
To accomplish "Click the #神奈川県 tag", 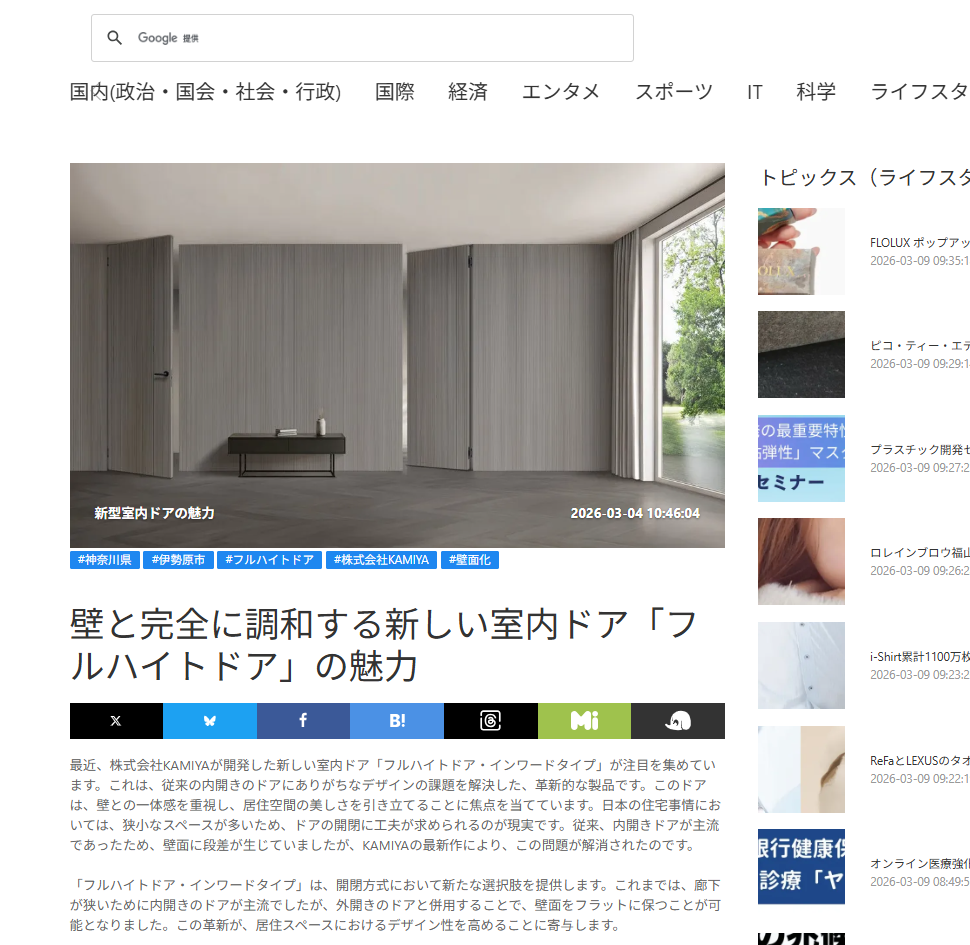I will click(x=104, y=560).
